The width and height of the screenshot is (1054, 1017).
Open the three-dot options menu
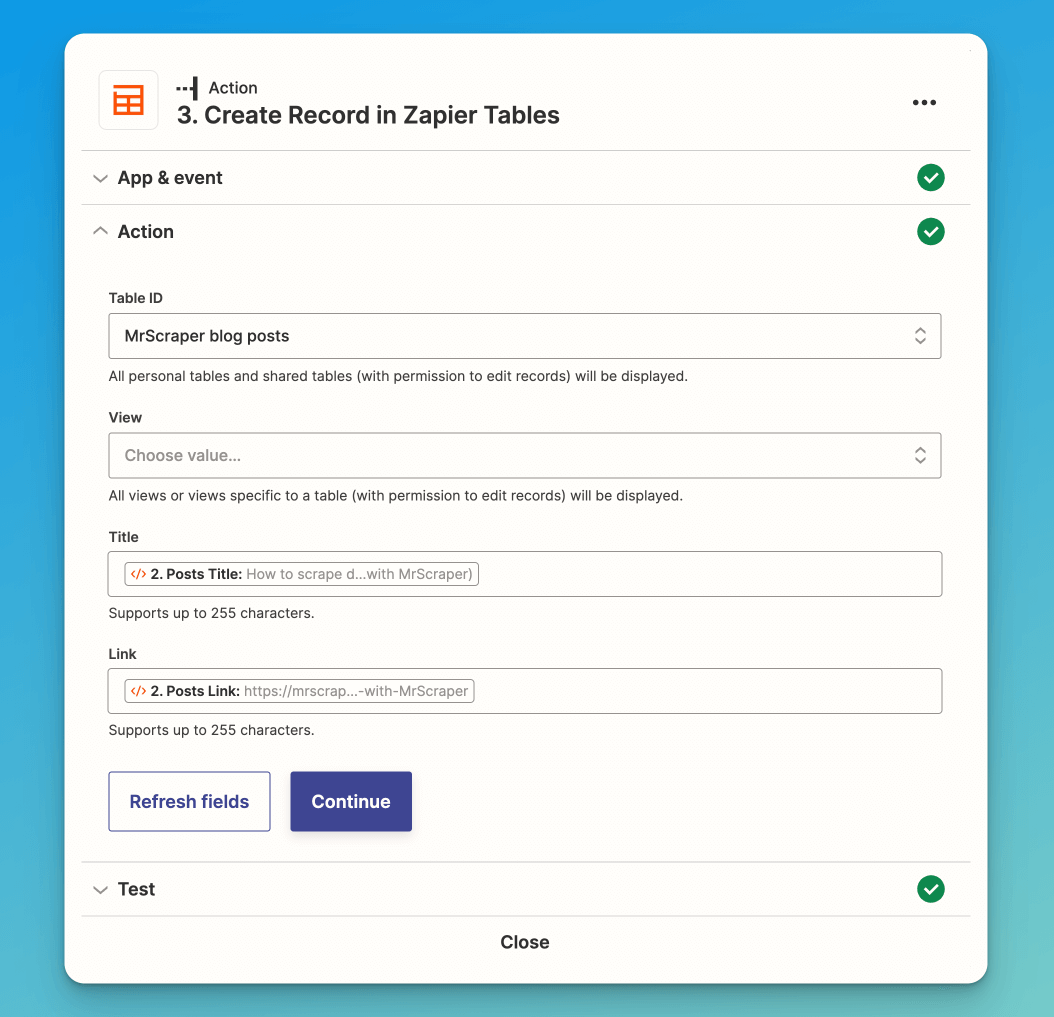pyautogui.click(x=923, y=102)
